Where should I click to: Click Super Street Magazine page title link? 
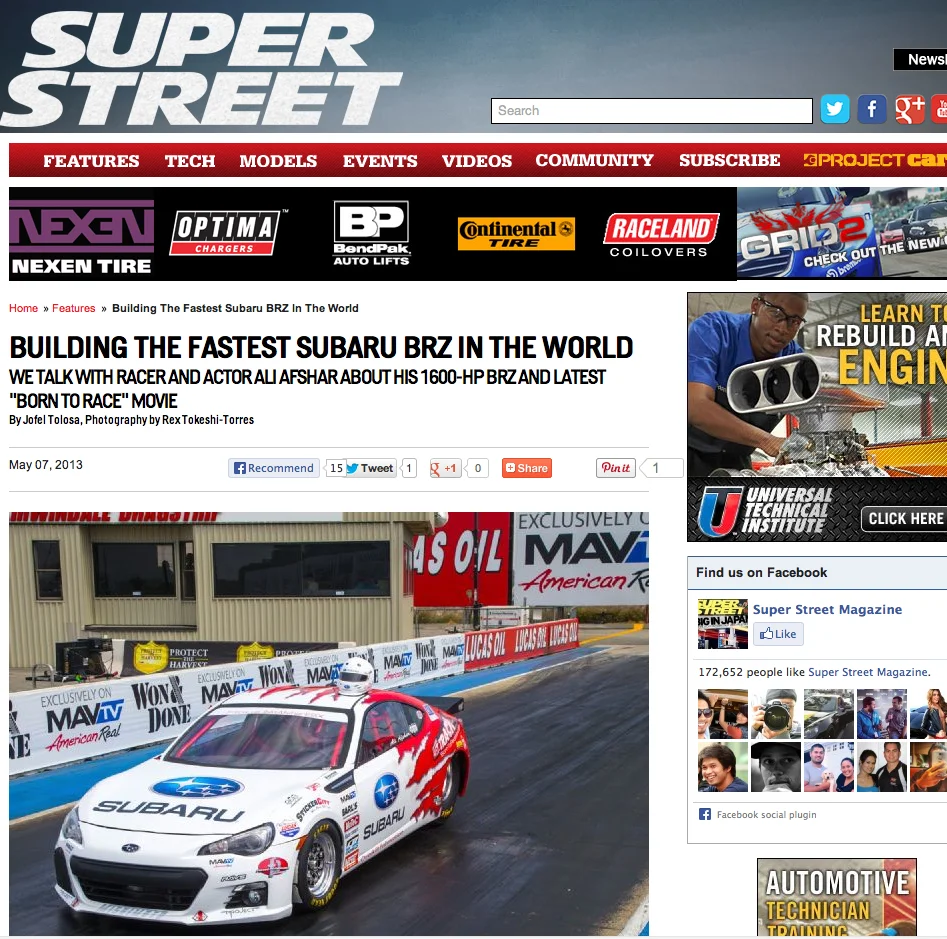(x=827, y=609)
